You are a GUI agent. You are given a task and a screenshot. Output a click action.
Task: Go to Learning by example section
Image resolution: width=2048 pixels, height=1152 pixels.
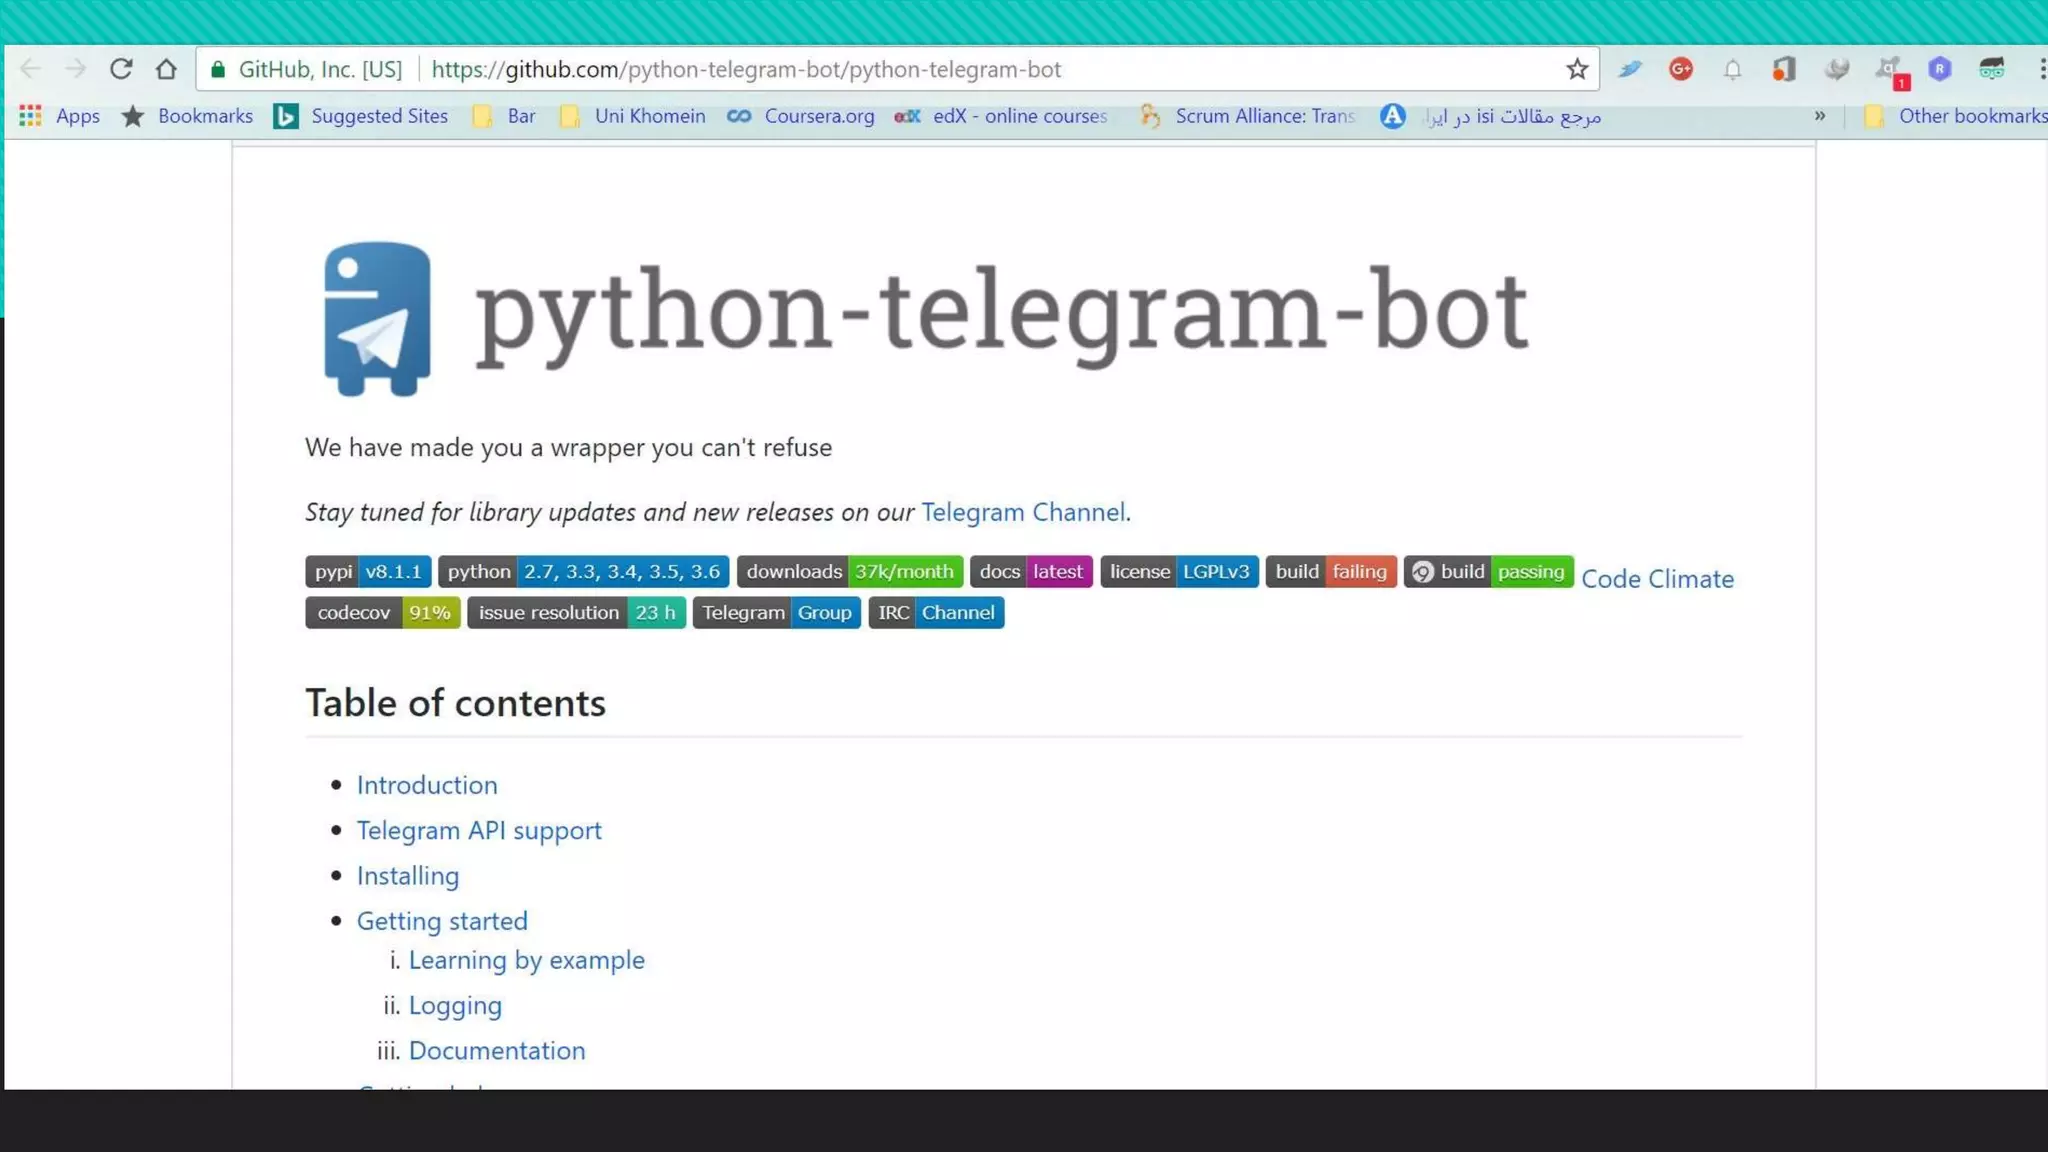[526, 960]
